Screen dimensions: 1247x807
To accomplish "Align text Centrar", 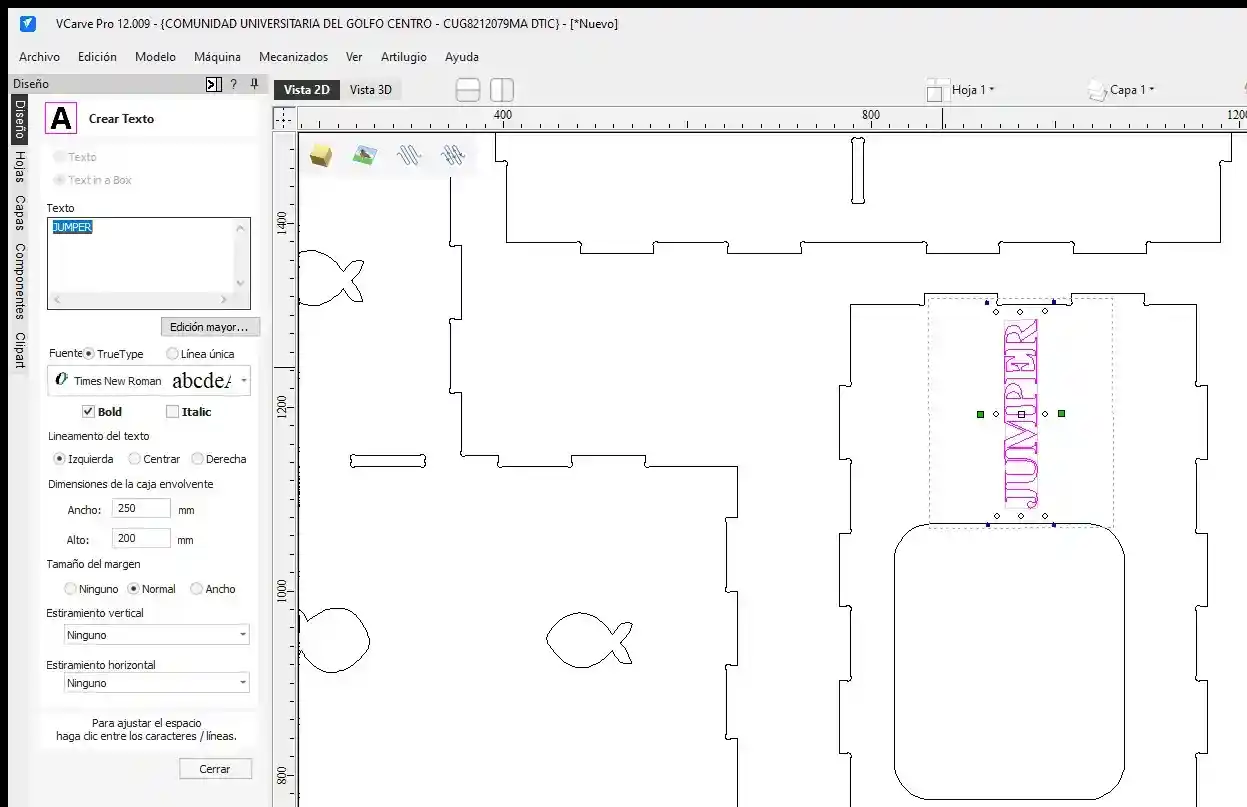I will [135, 459].
